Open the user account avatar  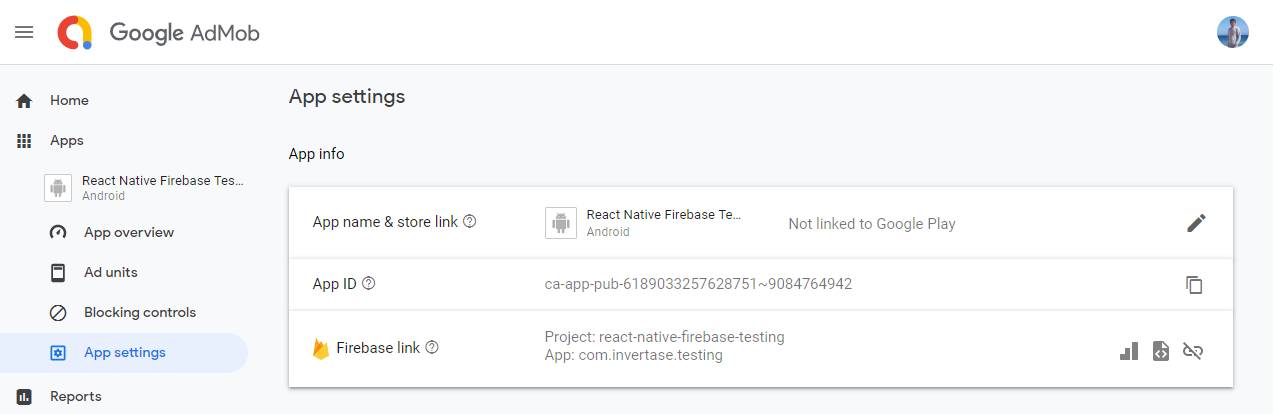pyautogui.click(x=1232, y=32)
